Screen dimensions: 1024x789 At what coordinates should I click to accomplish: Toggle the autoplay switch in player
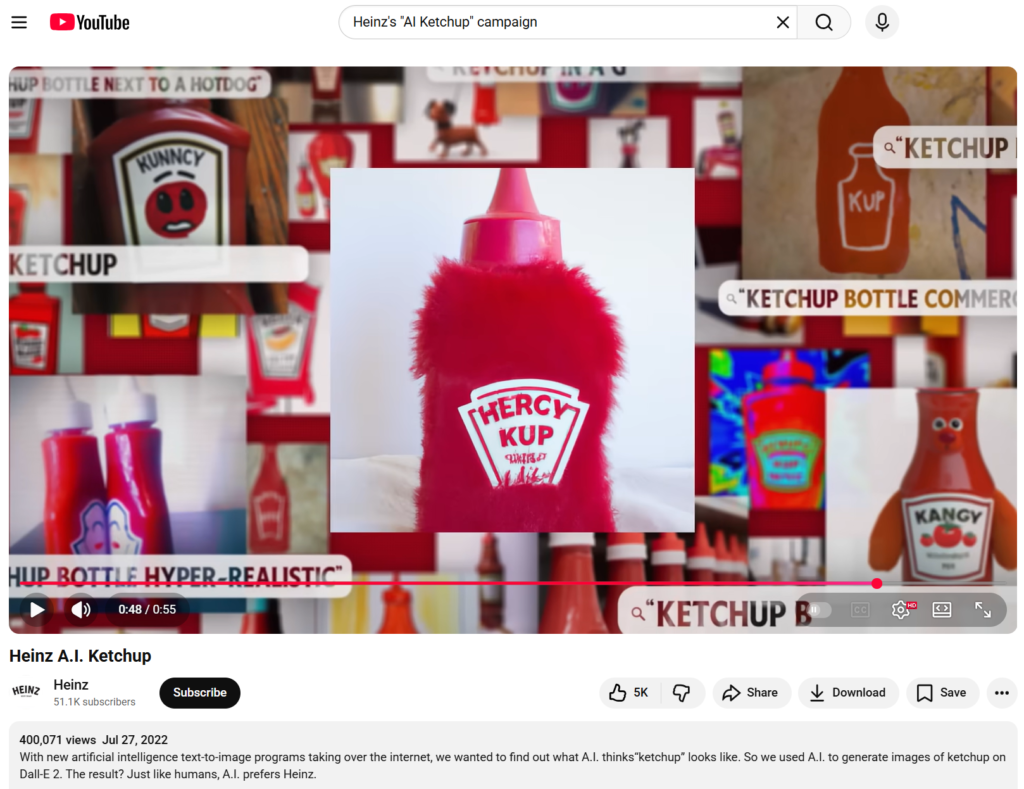(819, 609)
